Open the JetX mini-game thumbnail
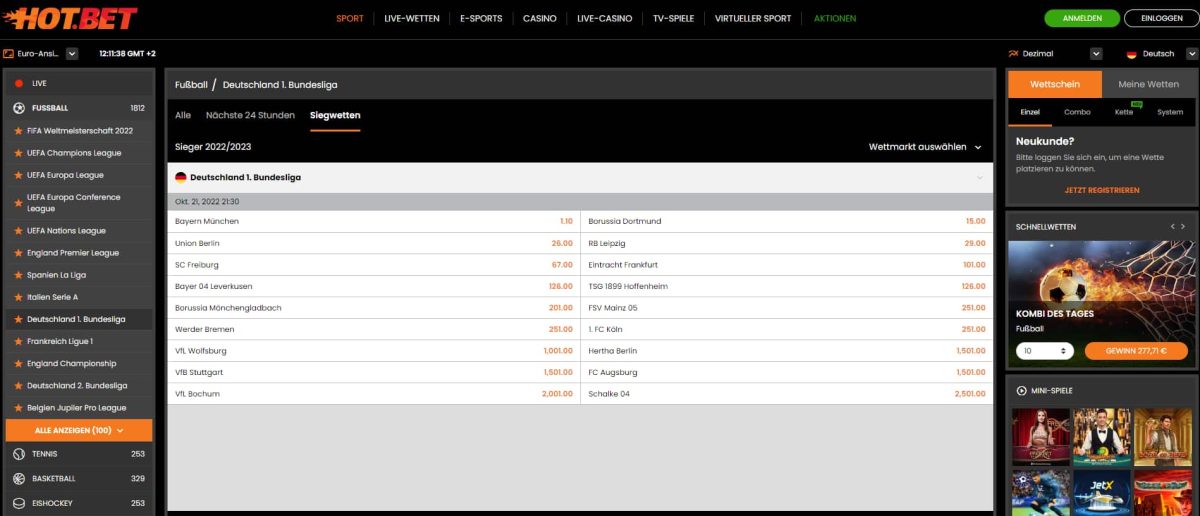Screen dimensions: 1200x516 [x=1102, y=493]
